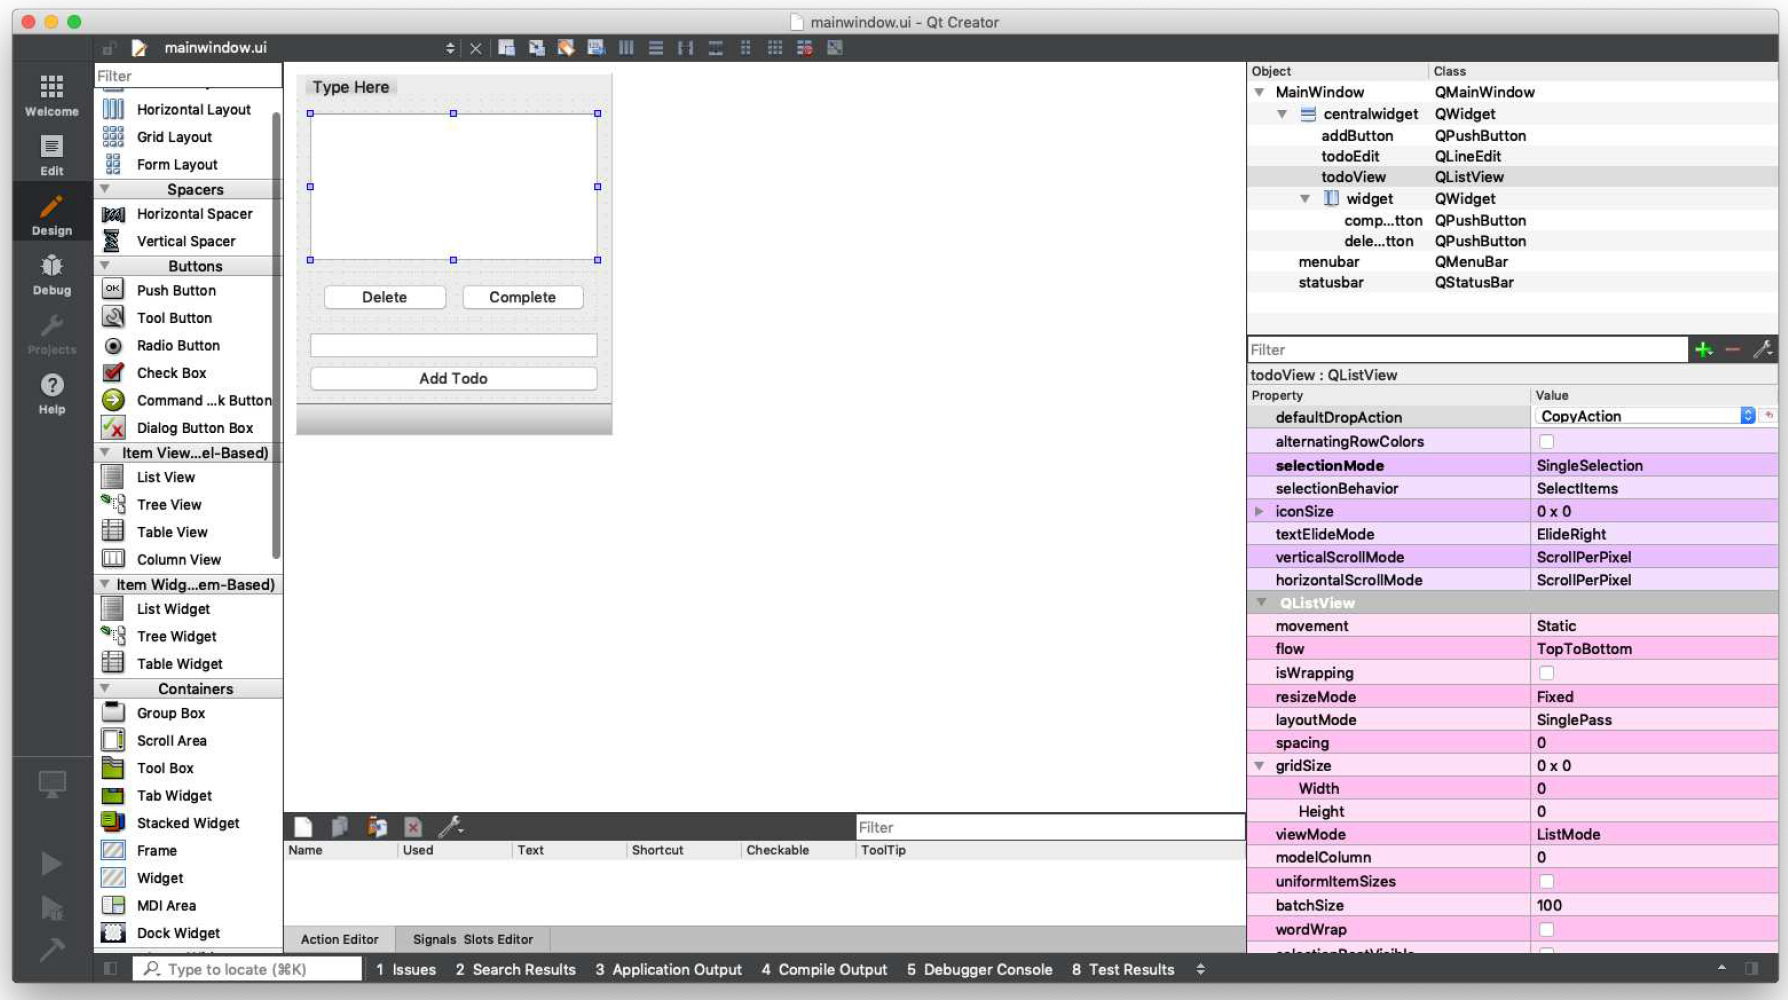Click the delete action red X icon

pyautogui.click(x=413, y=827)
